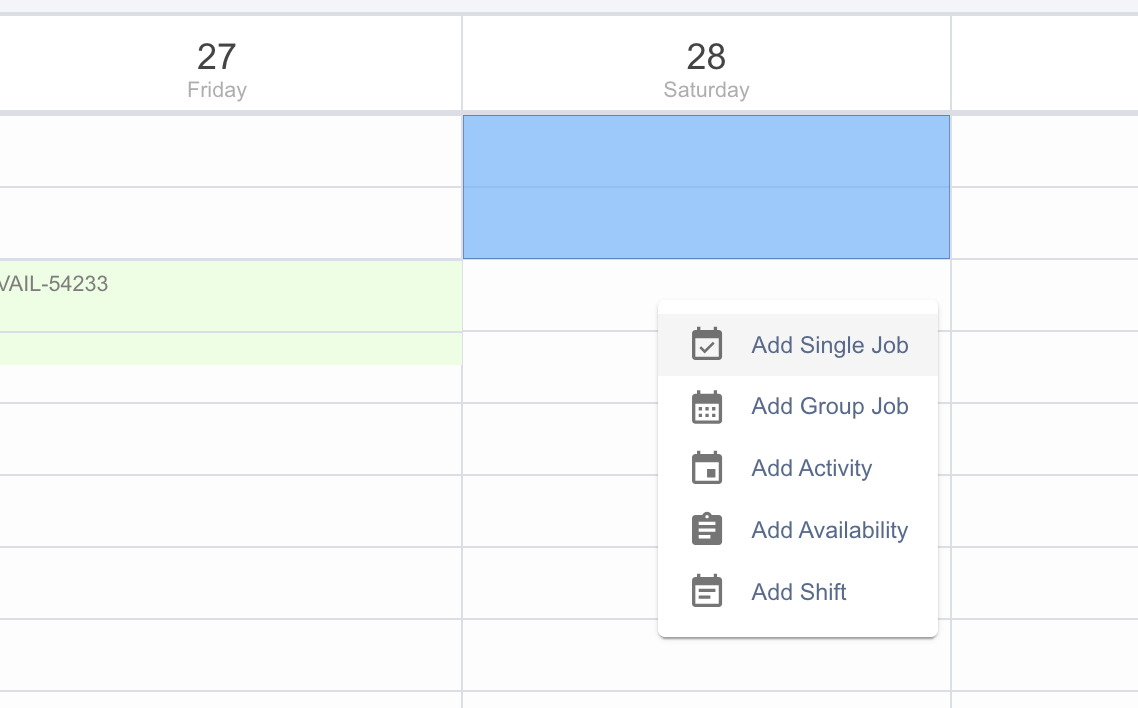Open the Saturday 28 day header
The width and height of the screenshot is (1138, 708).
[x=706, y=69]
